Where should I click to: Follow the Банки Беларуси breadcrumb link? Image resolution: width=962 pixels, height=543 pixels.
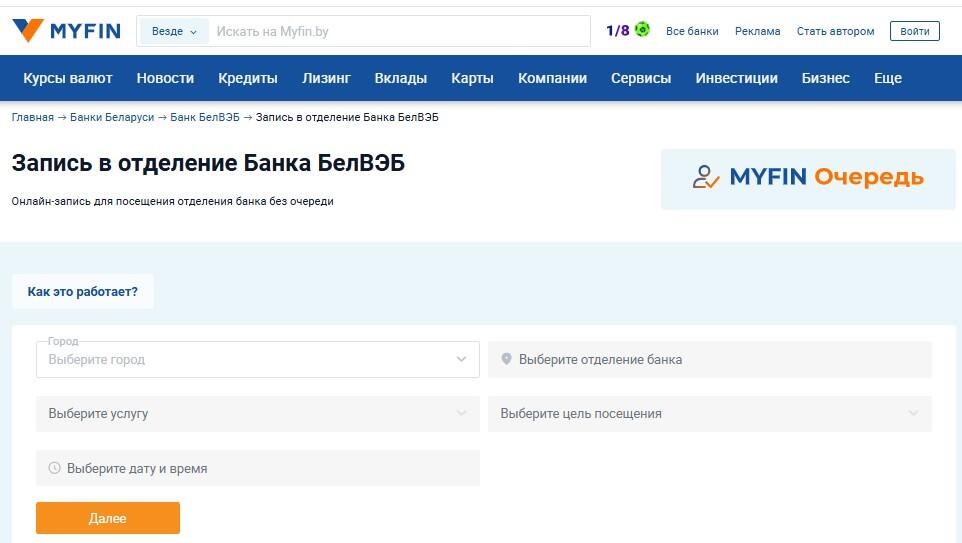click(x=112, y=117)
